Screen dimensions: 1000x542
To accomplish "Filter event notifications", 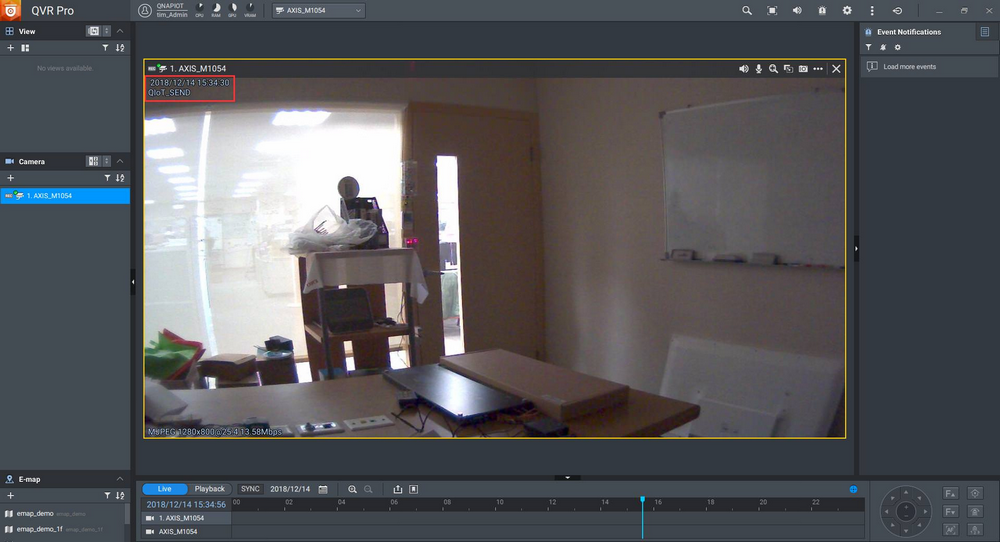I will [868, 47].
